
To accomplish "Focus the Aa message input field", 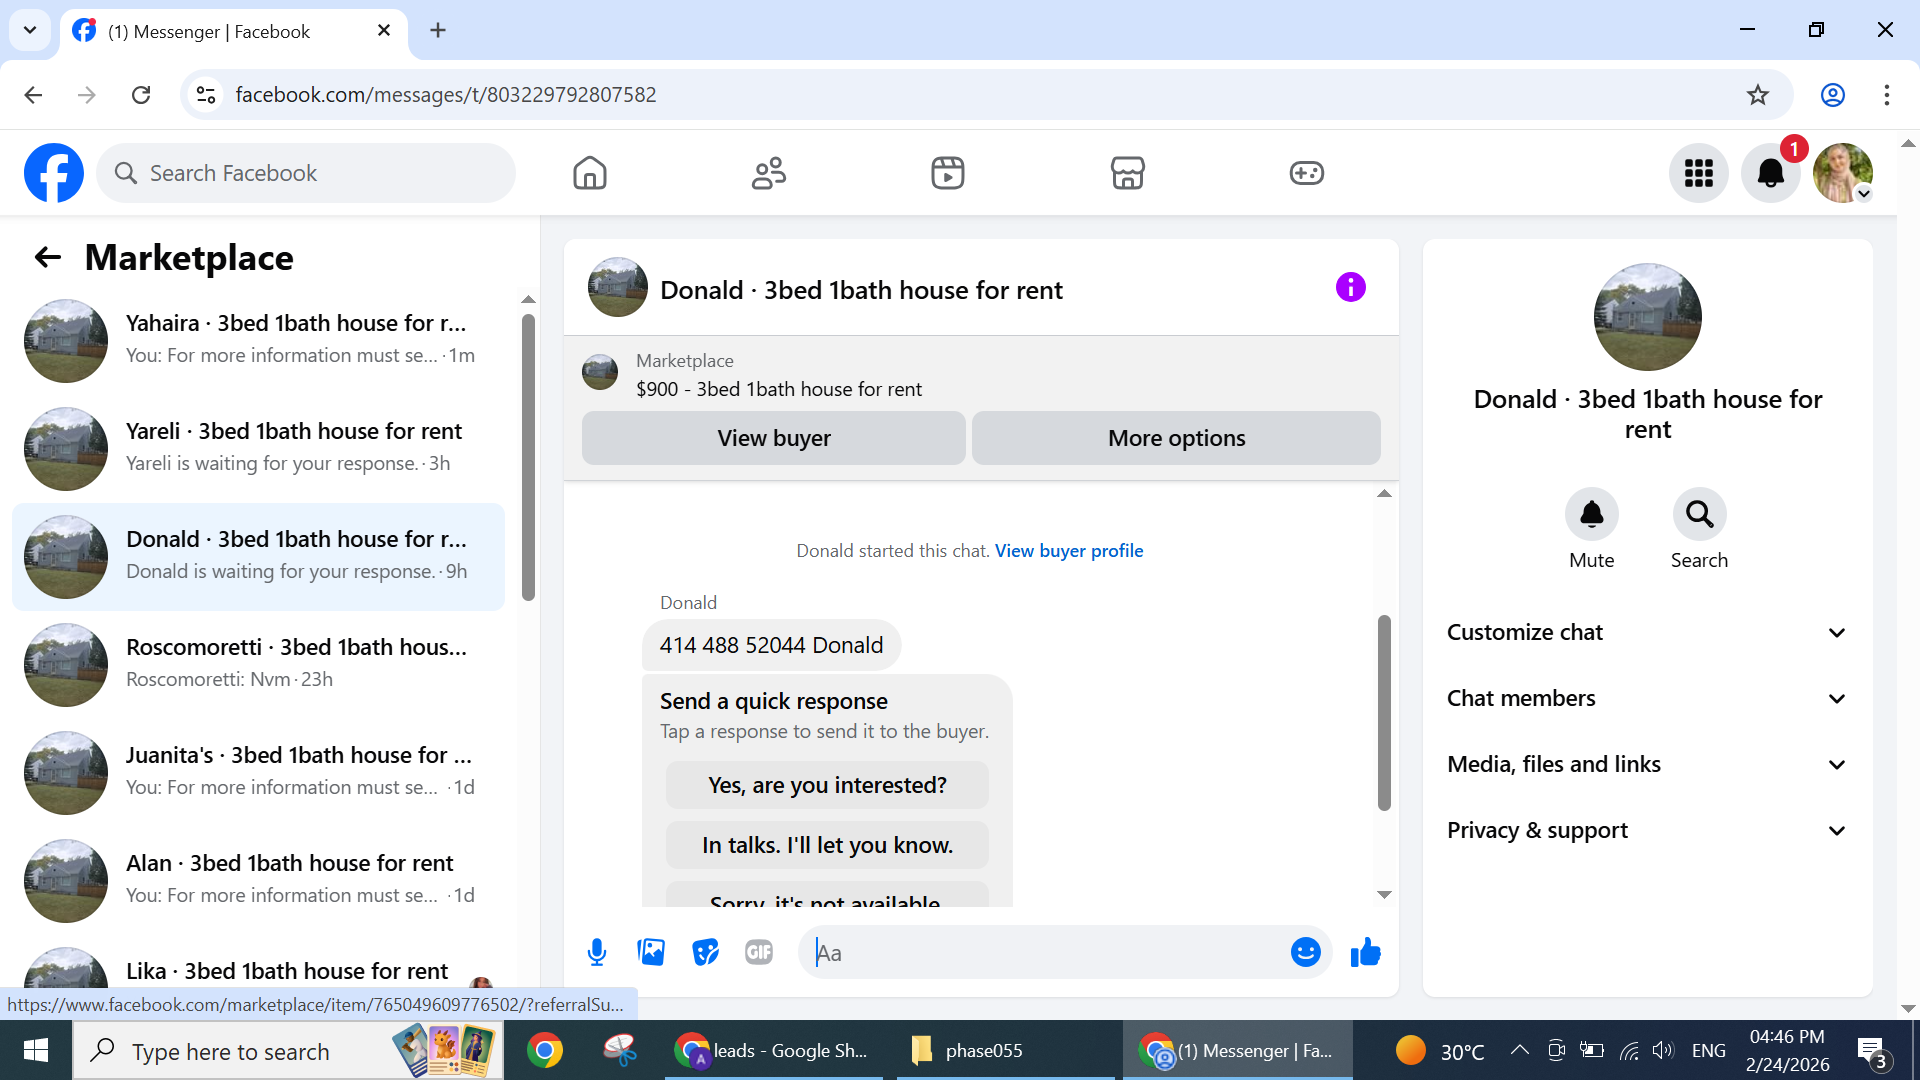I will tap(1050, 953).
